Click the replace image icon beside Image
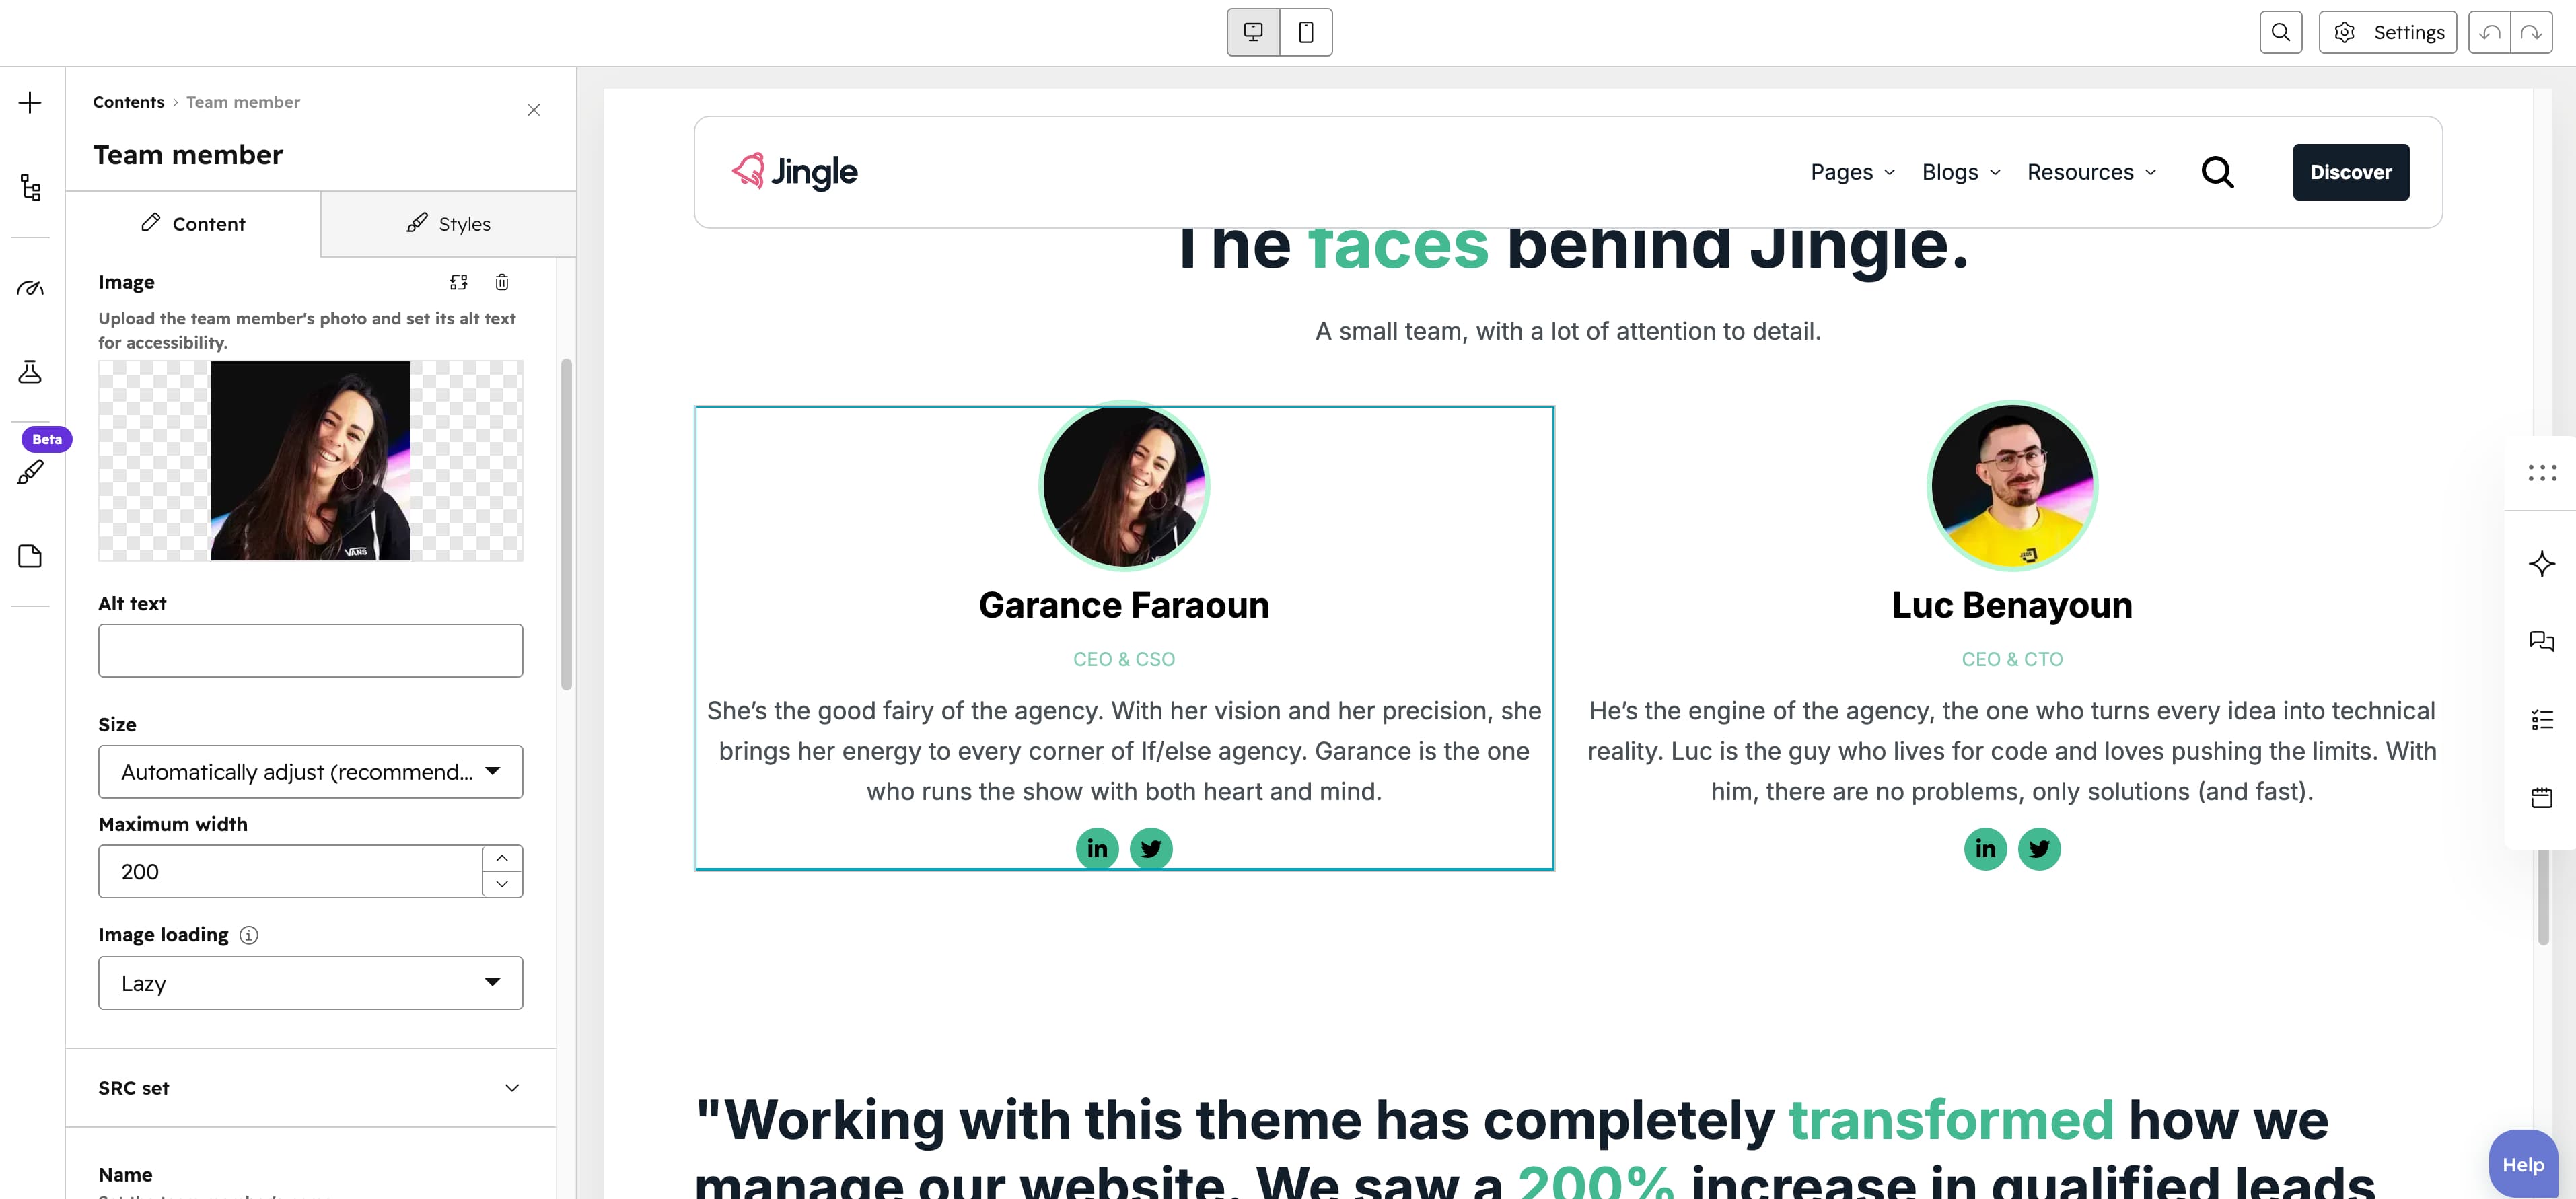 tap(458, 282)
